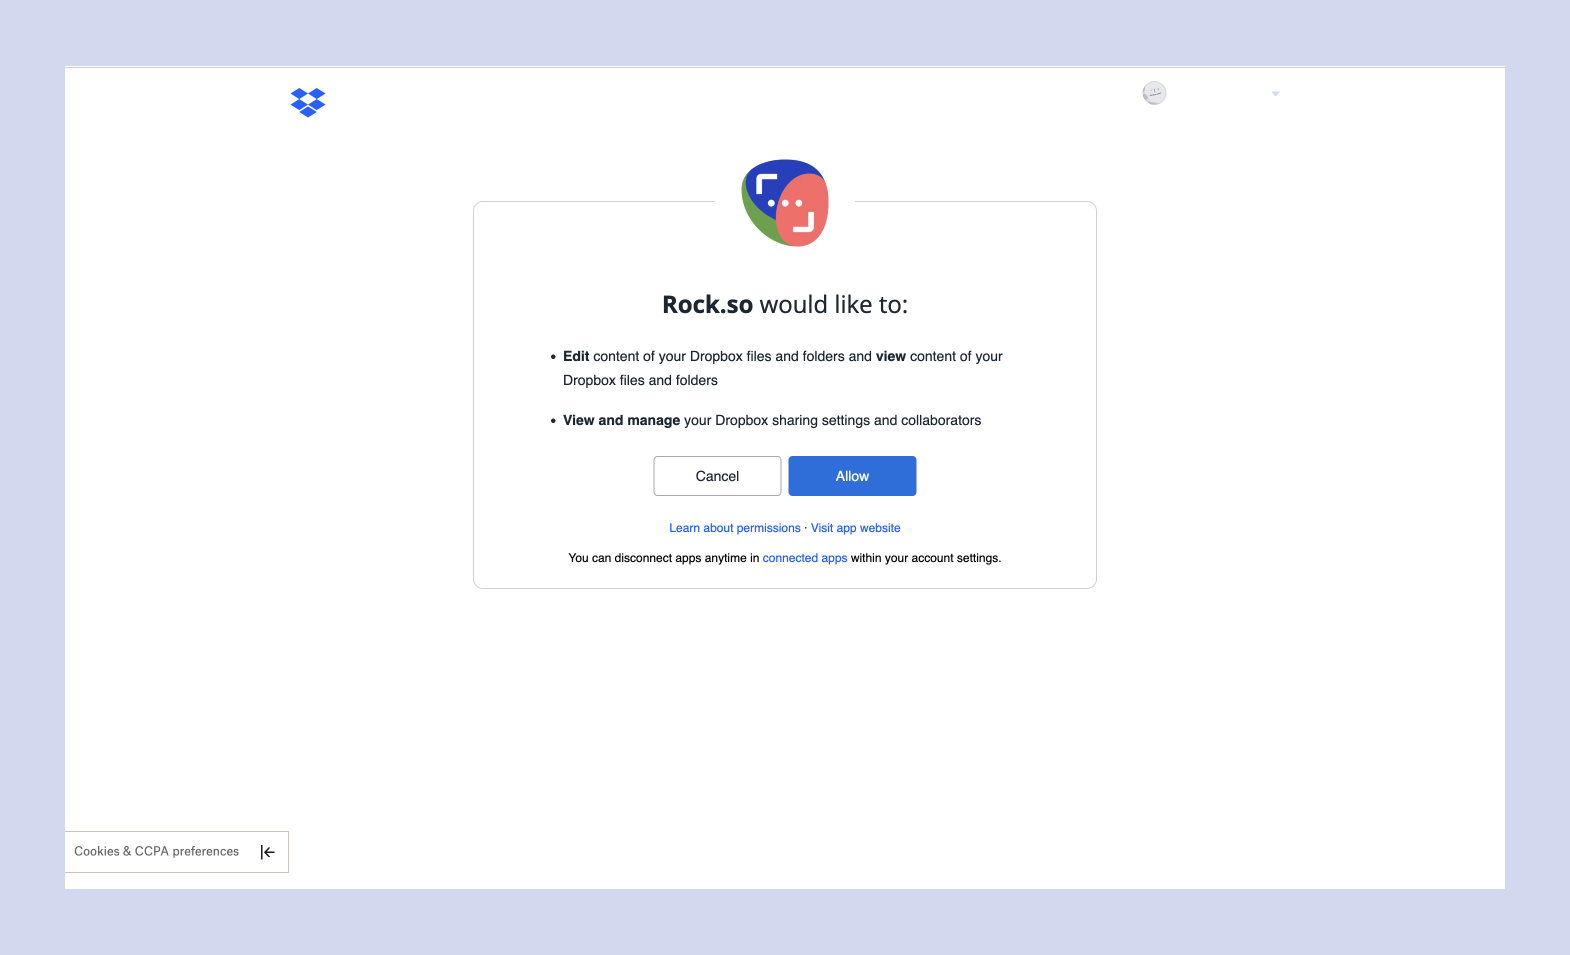Click the bold "Rock.so" name in heading
1570x955 pixels.
[x=707, y=305]
